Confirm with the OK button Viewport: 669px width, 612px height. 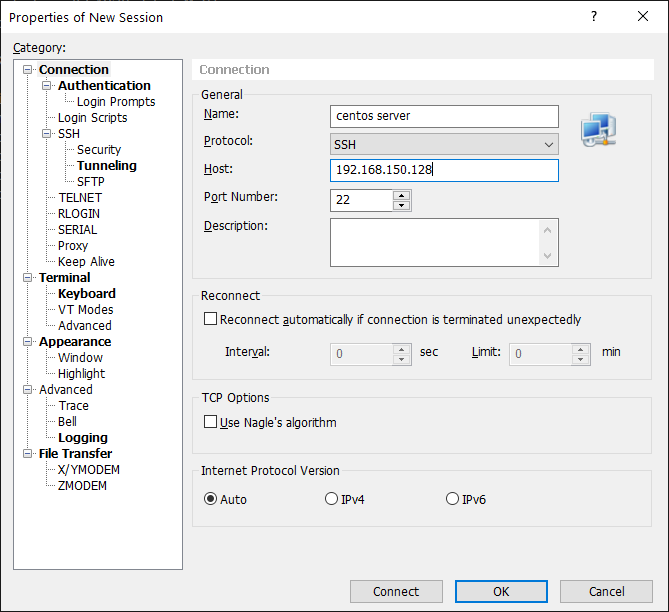click(x=501, y=592)
